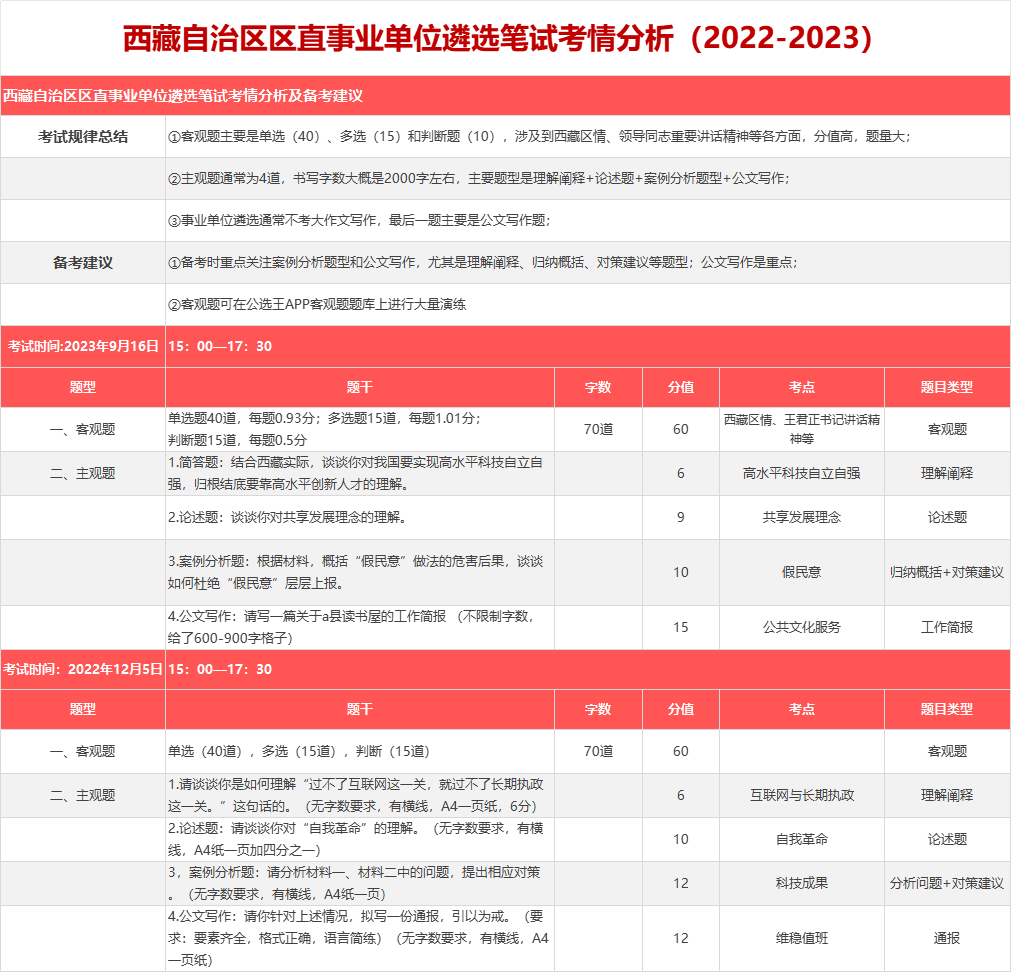The height and width of the screenshot is (972, 1011).
Task: Click the red banner ending with 备考建议
Action: tap(182, 96)
